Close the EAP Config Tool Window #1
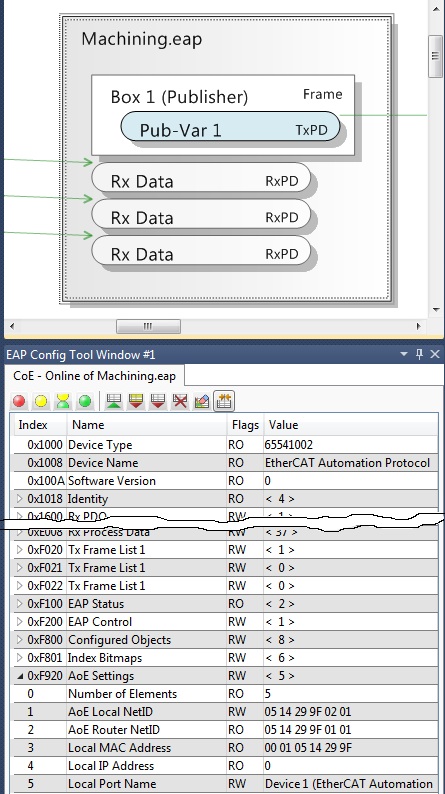The width and height of the screenshot is (445, 794). coord(435,354)
